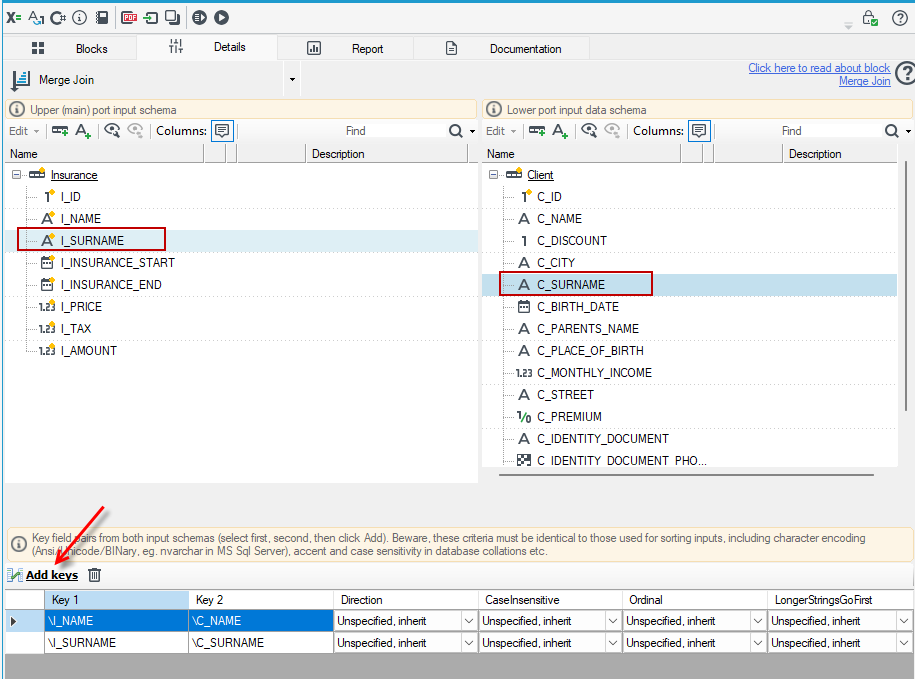This screenshot has height=679, width=915.
Task: Open 'Click here to read about block' link
Action: click(819, 68)
